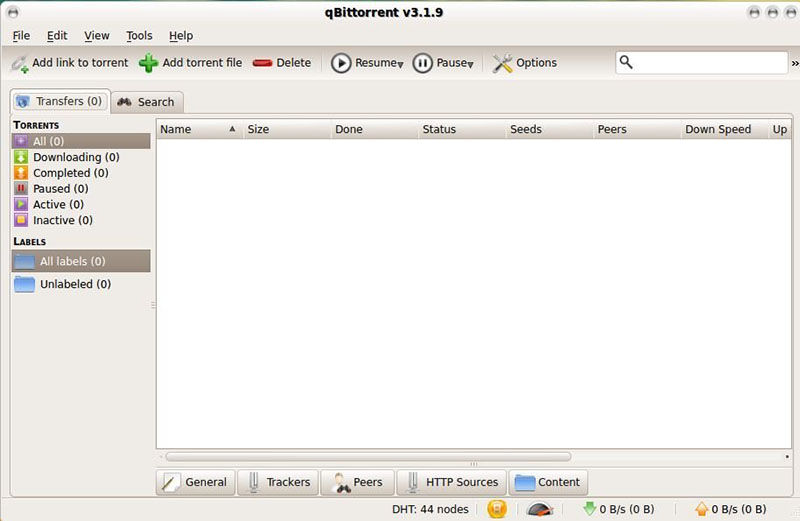This screenshot has height=521, width=800.
Task: Click the Completed orange arrow icon
Action: click(x=21, y=173)
